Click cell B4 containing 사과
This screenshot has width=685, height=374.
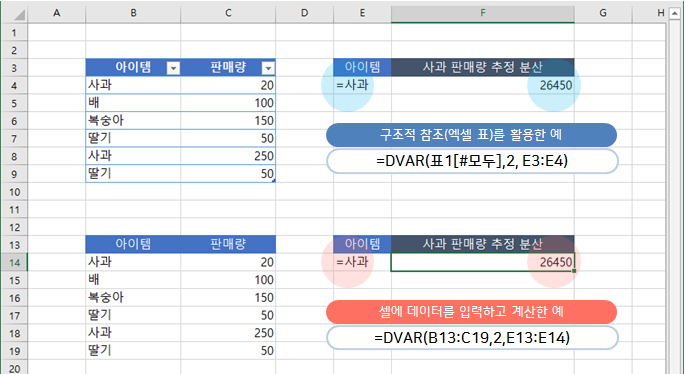tap(133, 85)
